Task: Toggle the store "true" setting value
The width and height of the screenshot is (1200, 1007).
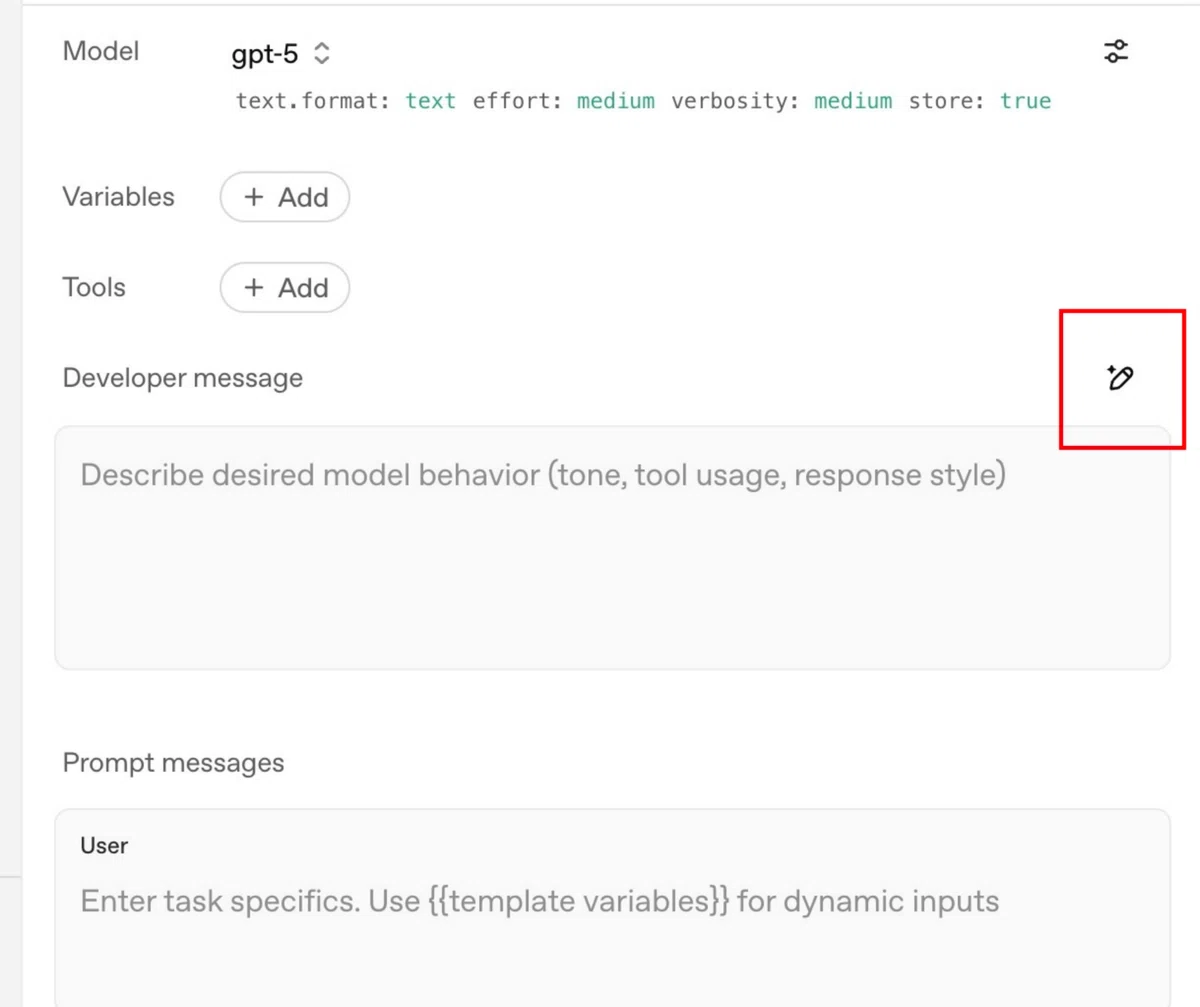Action: pyautogui.click(x=1026, y=101)
